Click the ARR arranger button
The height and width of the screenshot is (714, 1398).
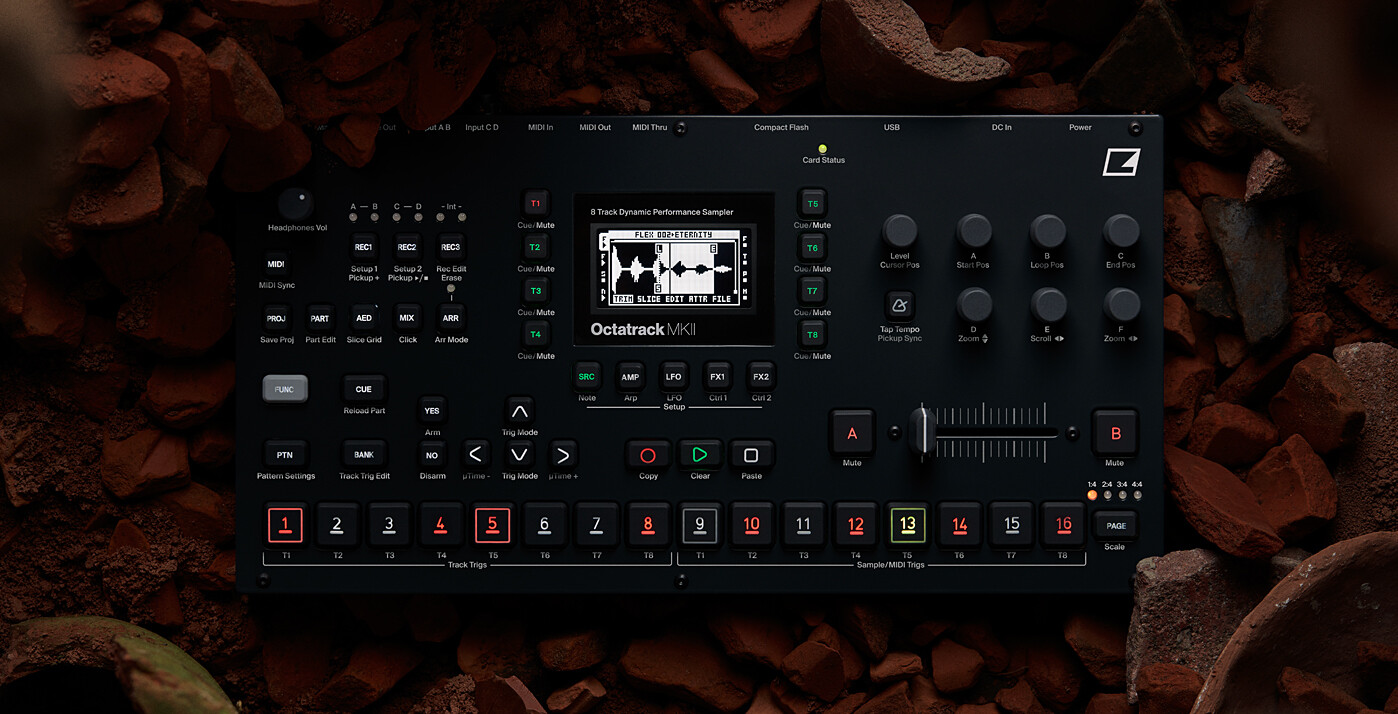[451, 319]
